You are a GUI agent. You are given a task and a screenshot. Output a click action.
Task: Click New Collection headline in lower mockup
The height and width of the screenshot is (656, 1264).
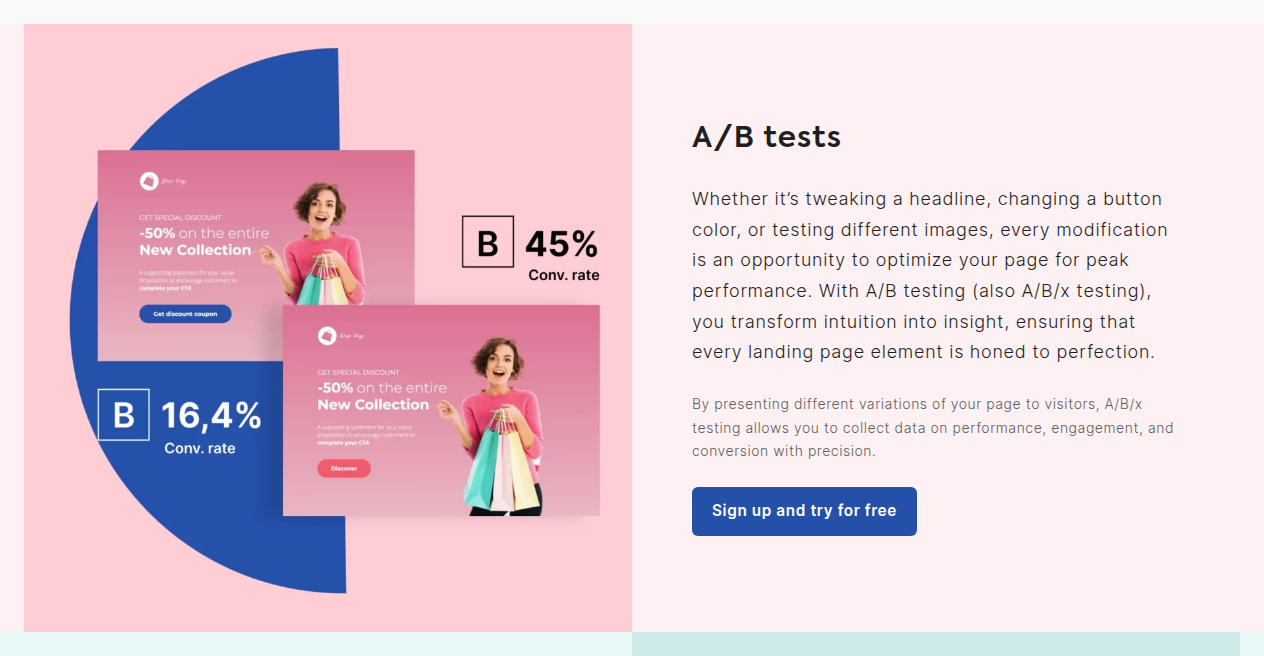[373, 405]
